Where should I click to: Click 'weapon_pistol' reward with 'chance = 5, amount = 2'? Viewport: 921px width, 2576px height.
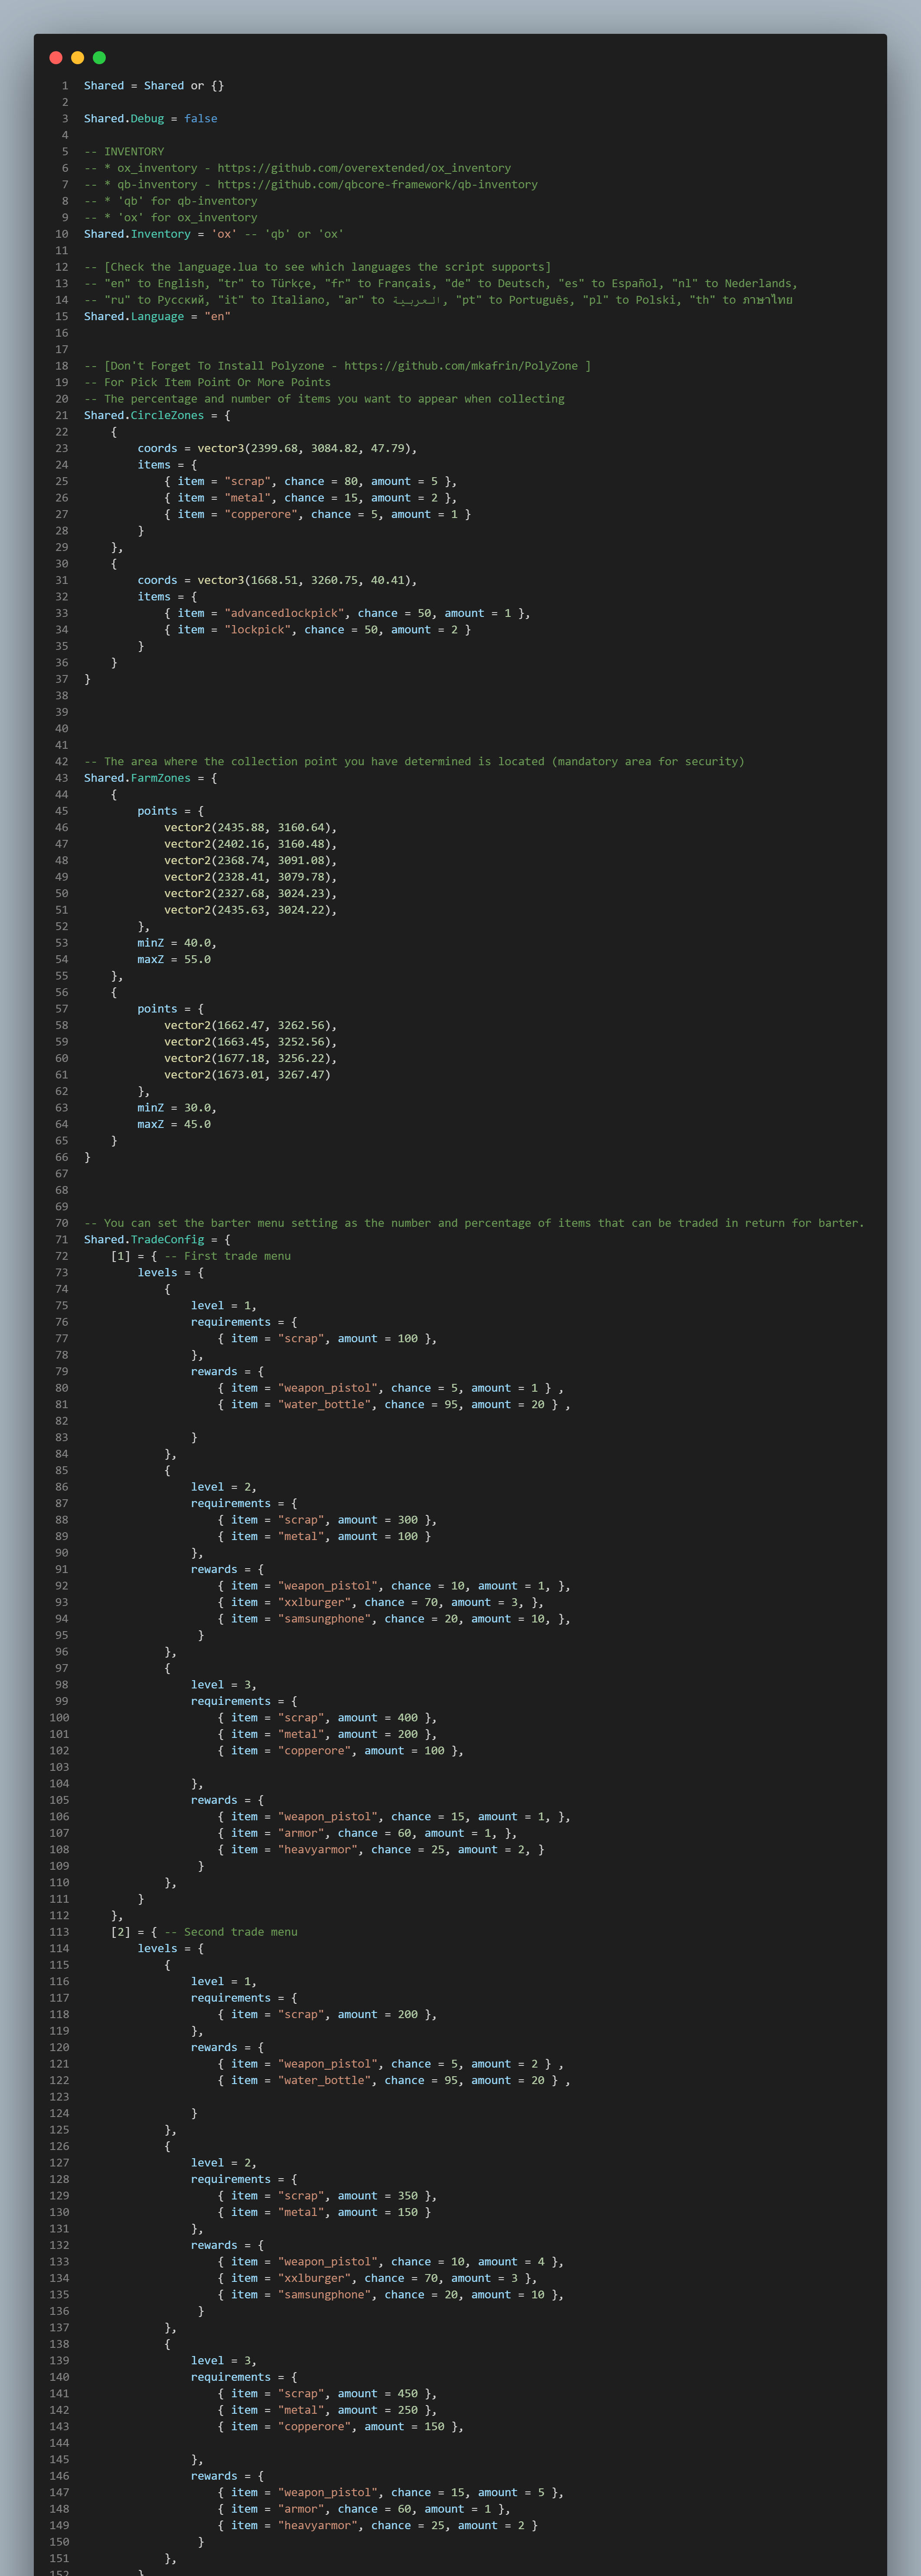(x=391, y=2064)
